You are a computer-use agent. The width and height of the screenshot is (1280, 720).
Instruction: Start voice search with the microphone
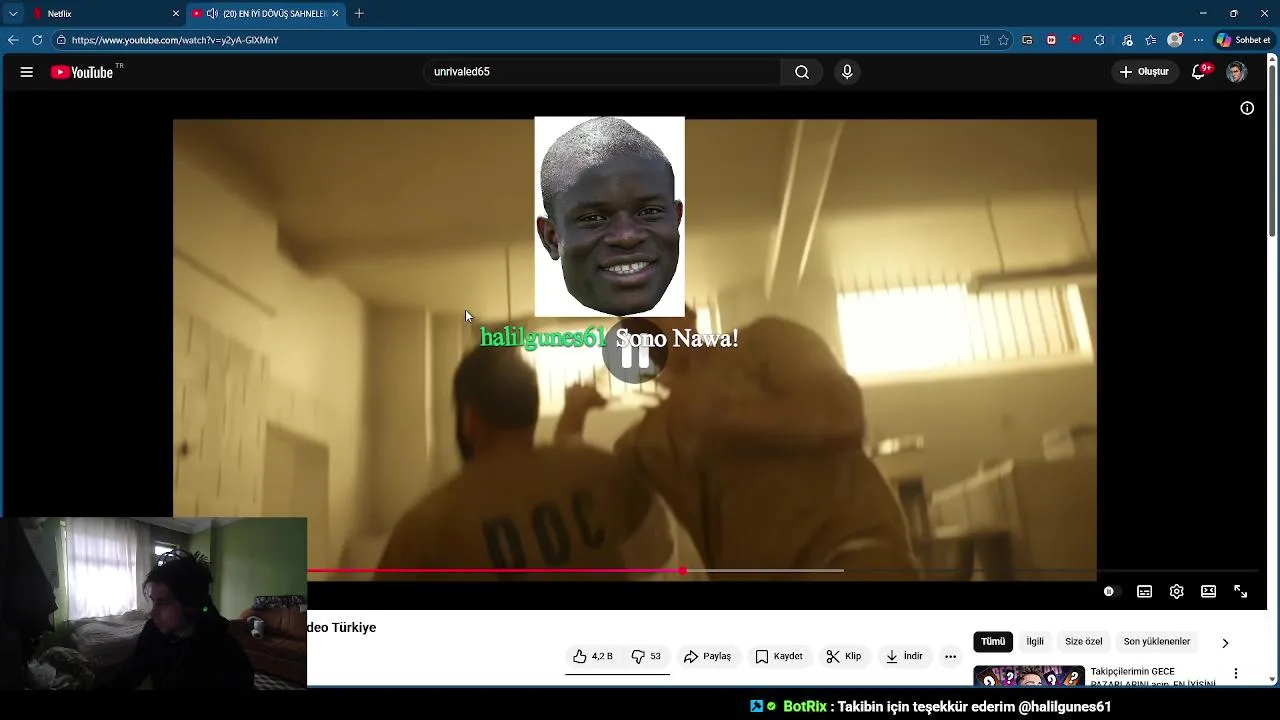pyautogui.click(x=847, y=72)
